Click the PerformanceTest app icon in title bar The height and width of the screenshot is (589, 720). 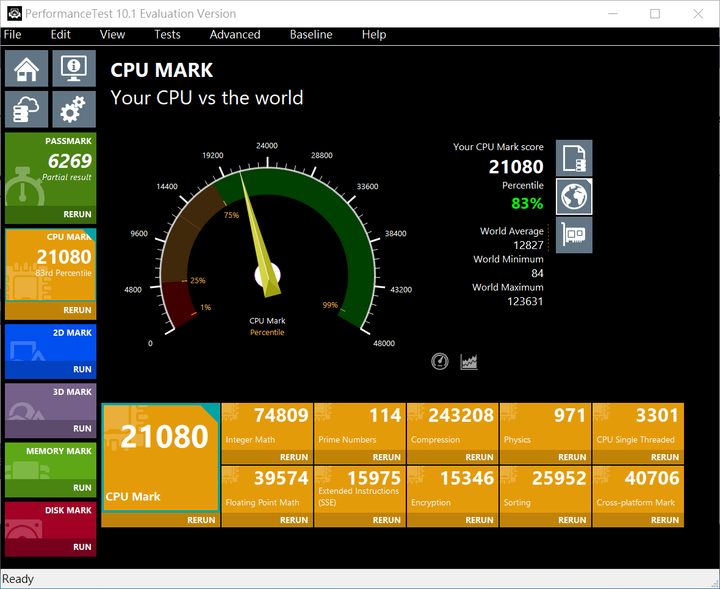pyautogui.click(x=14, y=13)
